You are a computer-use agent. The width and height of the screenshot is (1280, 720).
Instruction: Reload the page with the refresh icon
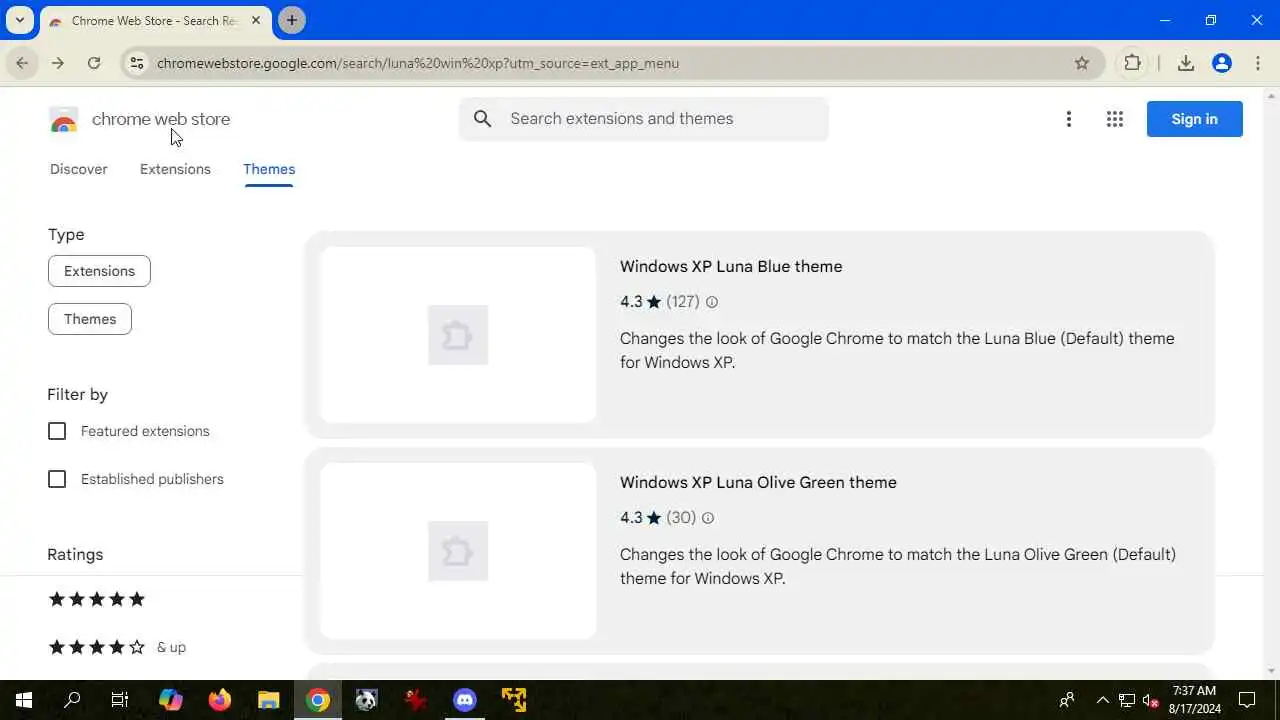[94, 63]
